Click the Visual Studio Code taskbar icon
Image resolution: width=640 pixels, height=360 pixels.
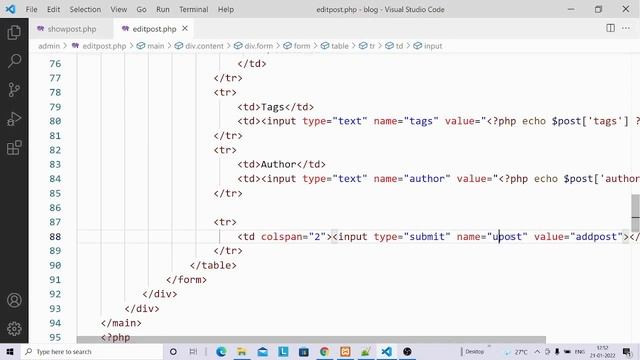coord(386,351)
